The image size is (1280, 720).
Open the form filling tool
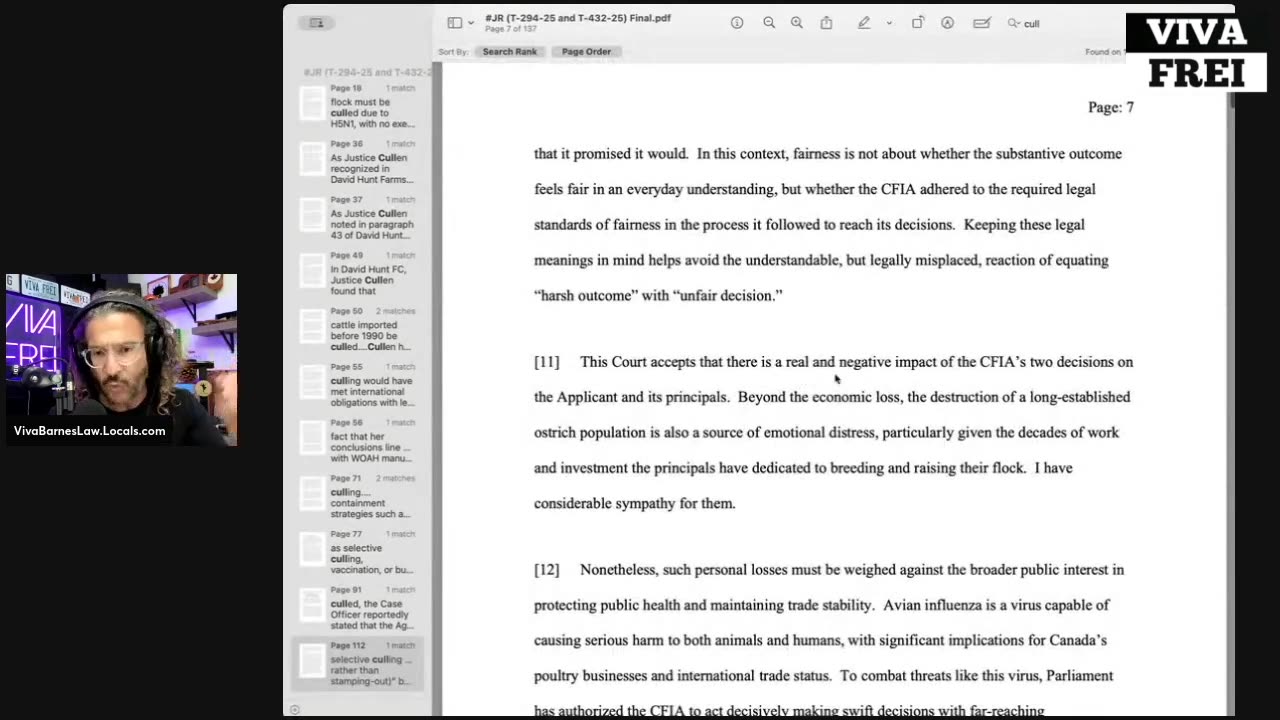[982, 23]
